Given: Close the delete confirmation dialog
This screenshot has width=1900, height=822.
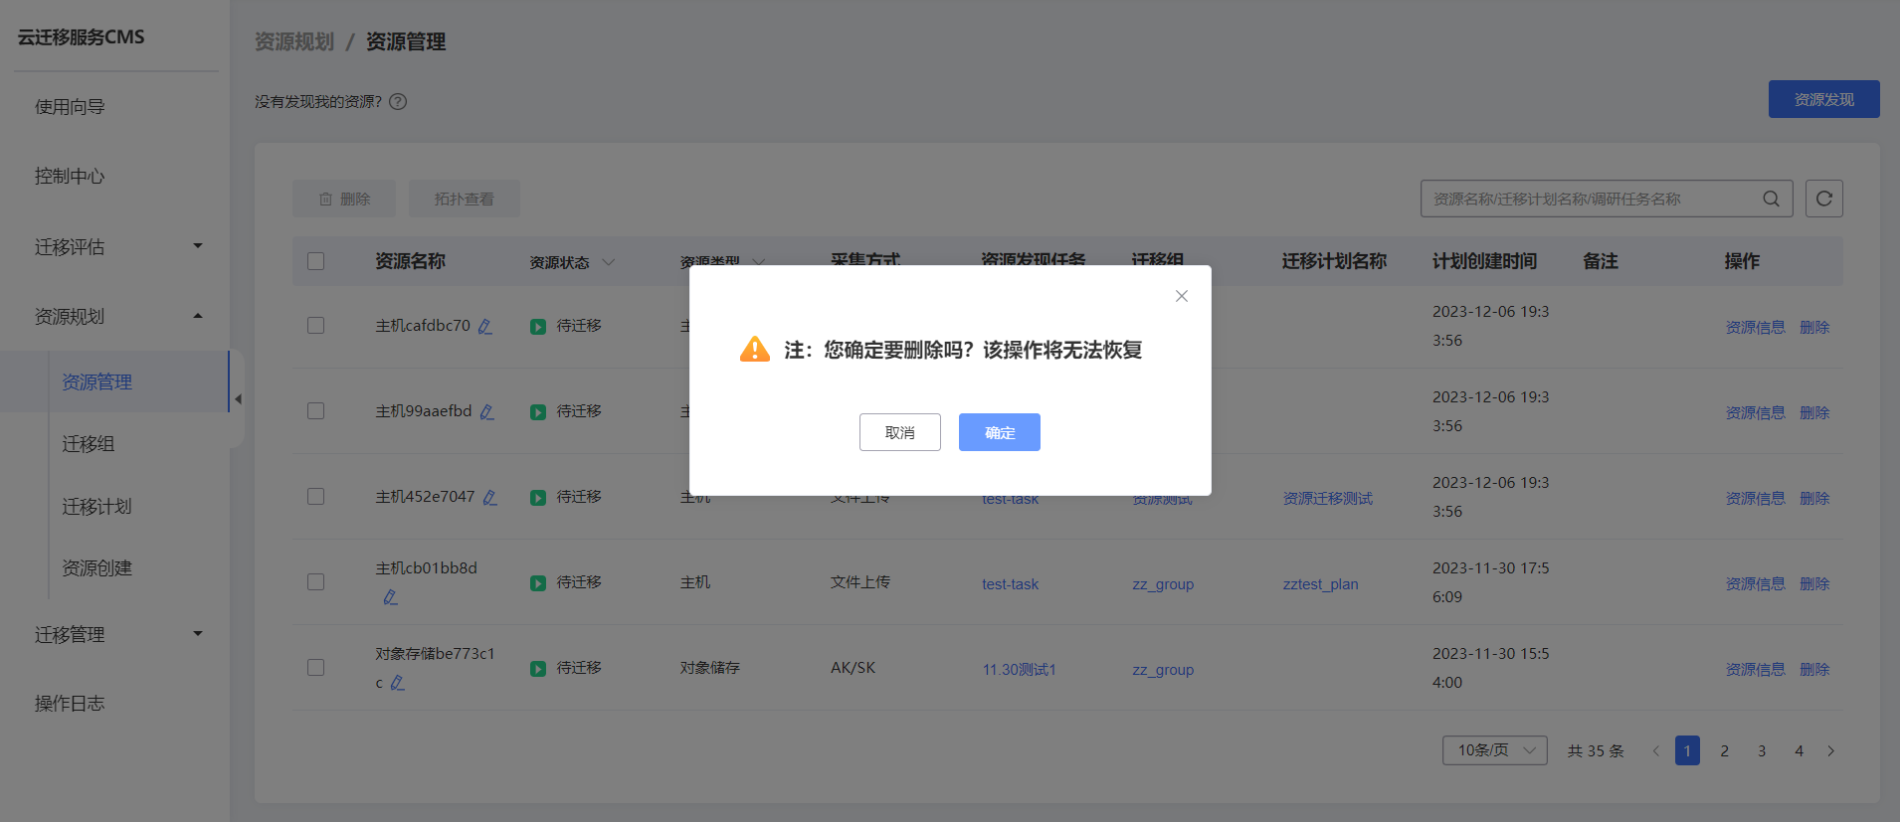Looking at the screenshot, I should coord(1181,296).
